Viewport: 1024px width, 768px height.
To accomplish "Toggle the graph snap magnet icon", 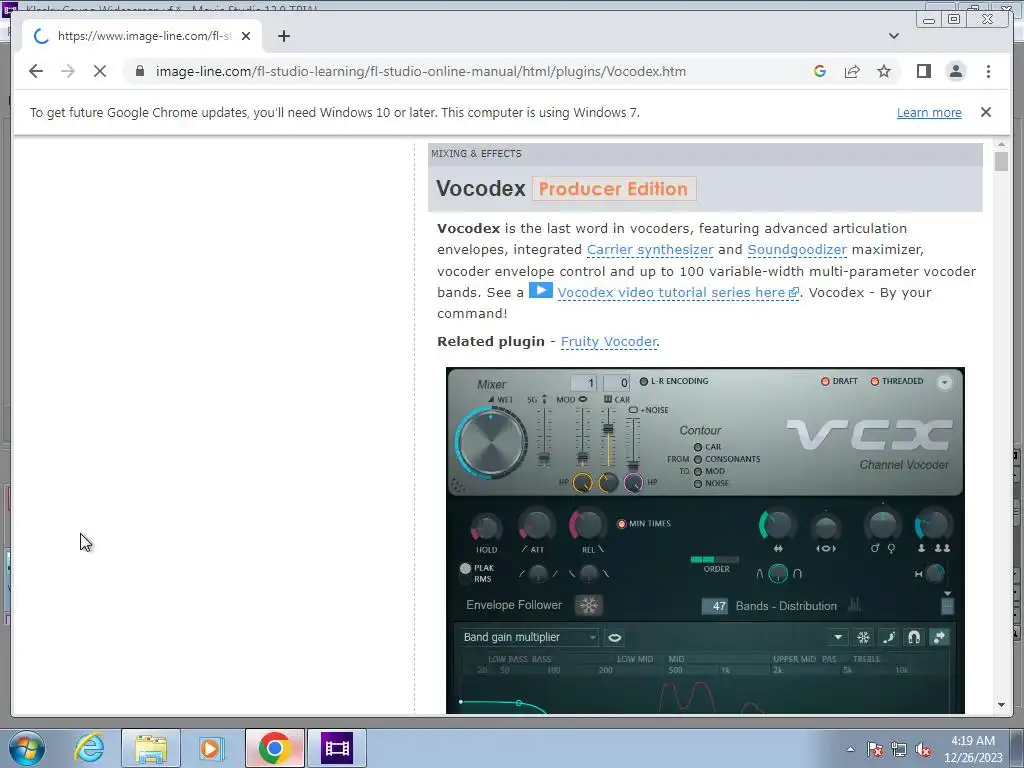I will point(914,637).
